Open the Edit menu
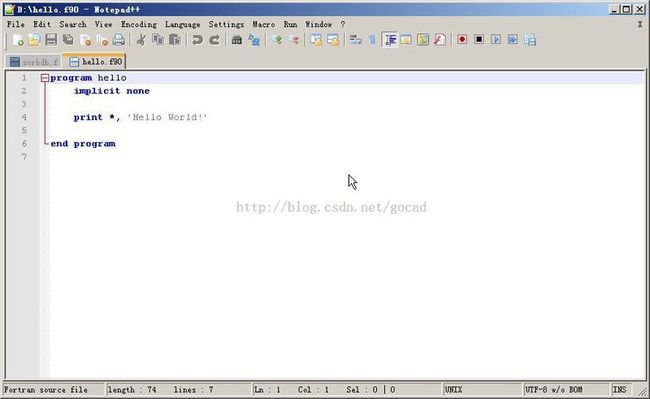The image size is (650, 399). click(42, 24)
